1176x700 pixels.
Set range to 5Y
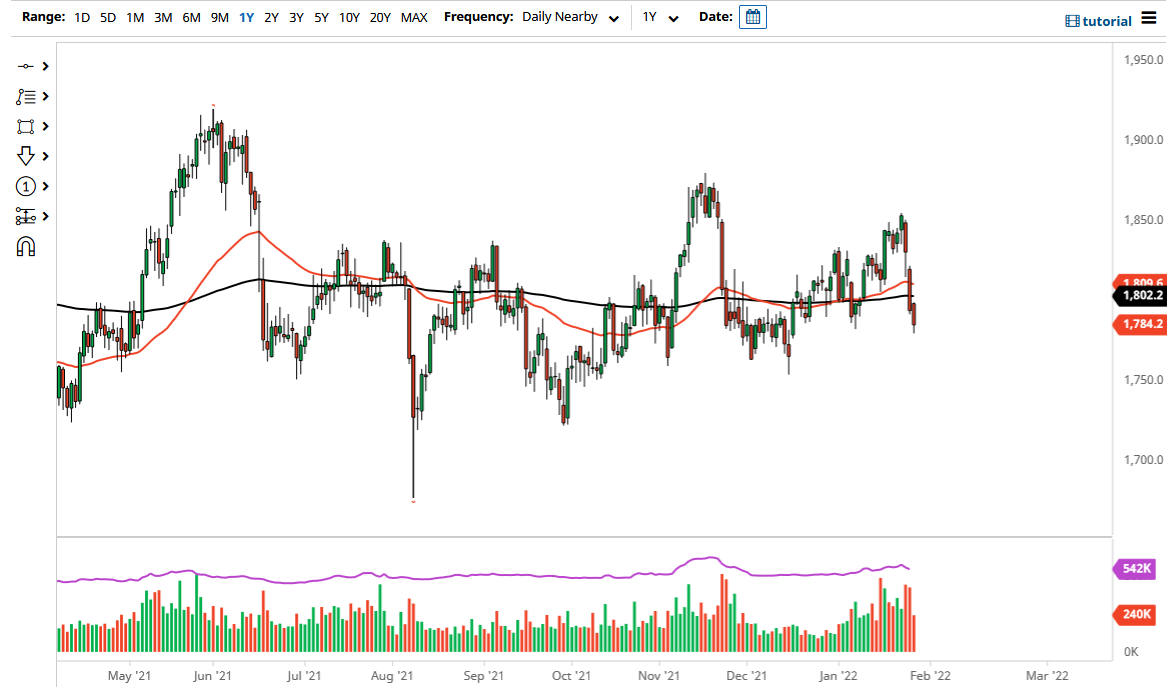tap(321, 17)
